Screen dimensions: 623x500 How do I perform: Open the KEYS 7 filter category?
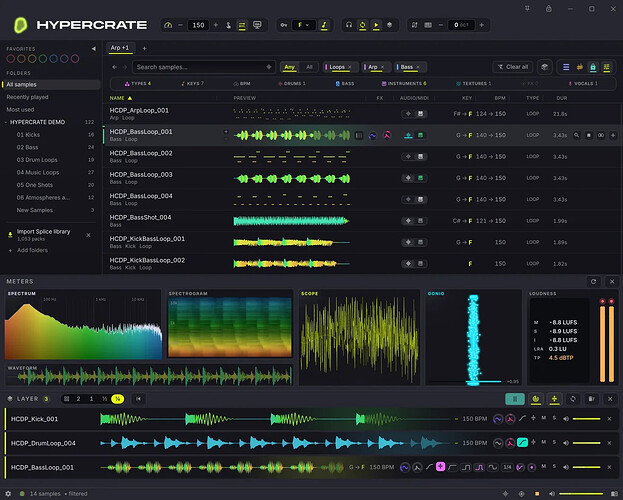click(x=192, y=84)
